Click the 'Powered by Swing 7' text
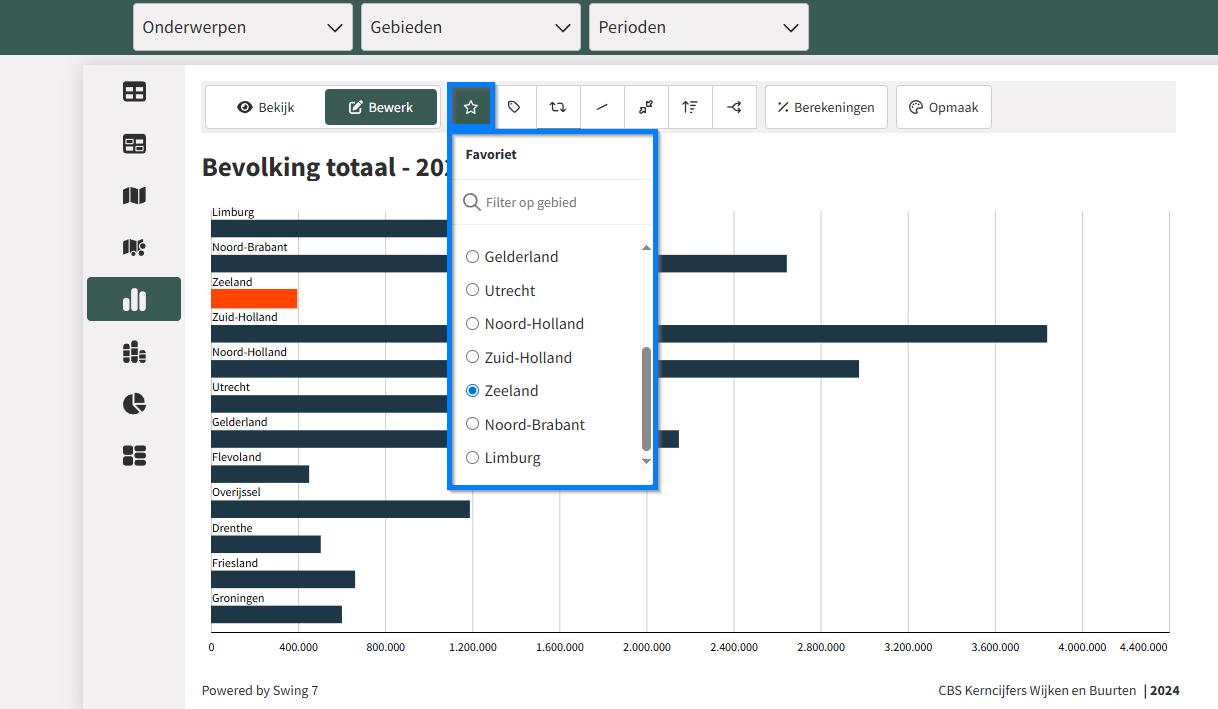 tap(260, 690)
